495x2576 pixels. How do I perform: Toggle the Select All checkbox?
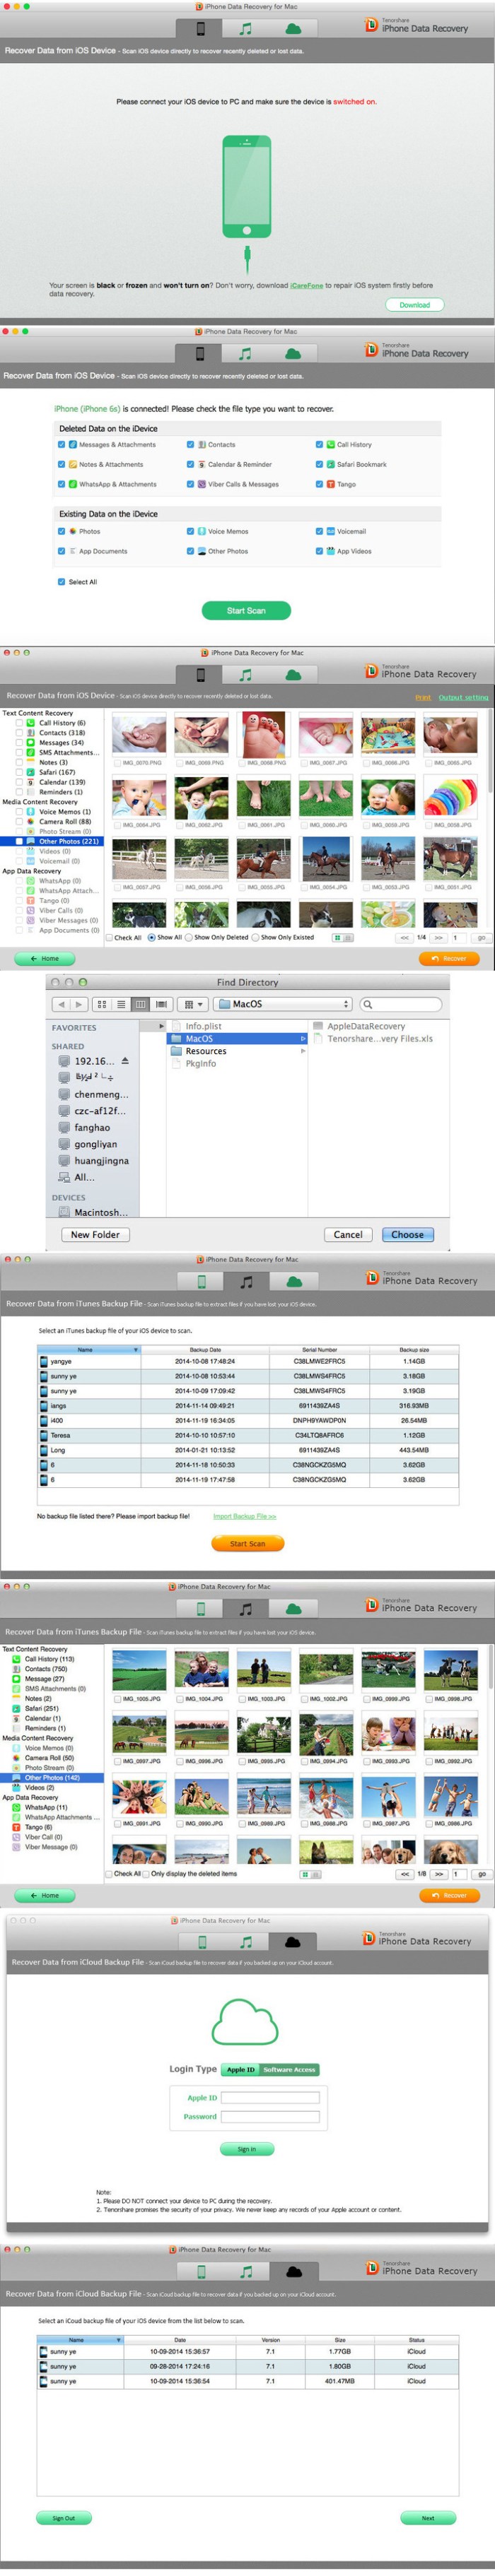point(61,582)
